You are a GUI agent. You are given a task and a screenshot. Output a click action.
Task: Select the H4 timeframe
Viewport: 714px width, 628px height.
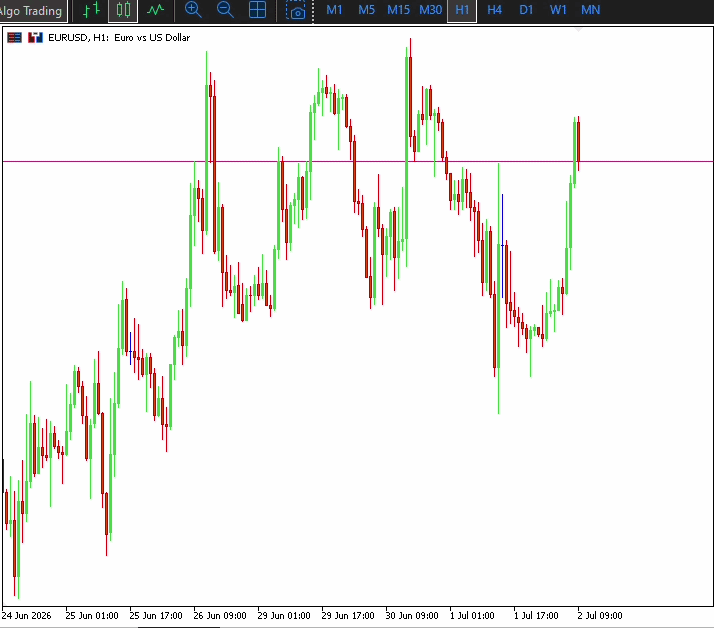tap(495, 10)
